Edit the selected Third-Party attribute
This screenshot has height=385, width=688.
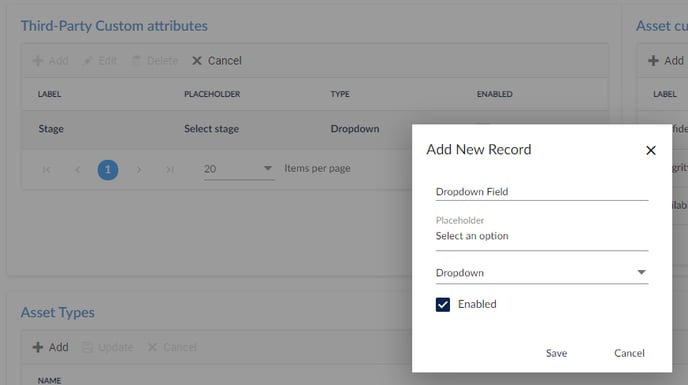[x=100, y=61]
